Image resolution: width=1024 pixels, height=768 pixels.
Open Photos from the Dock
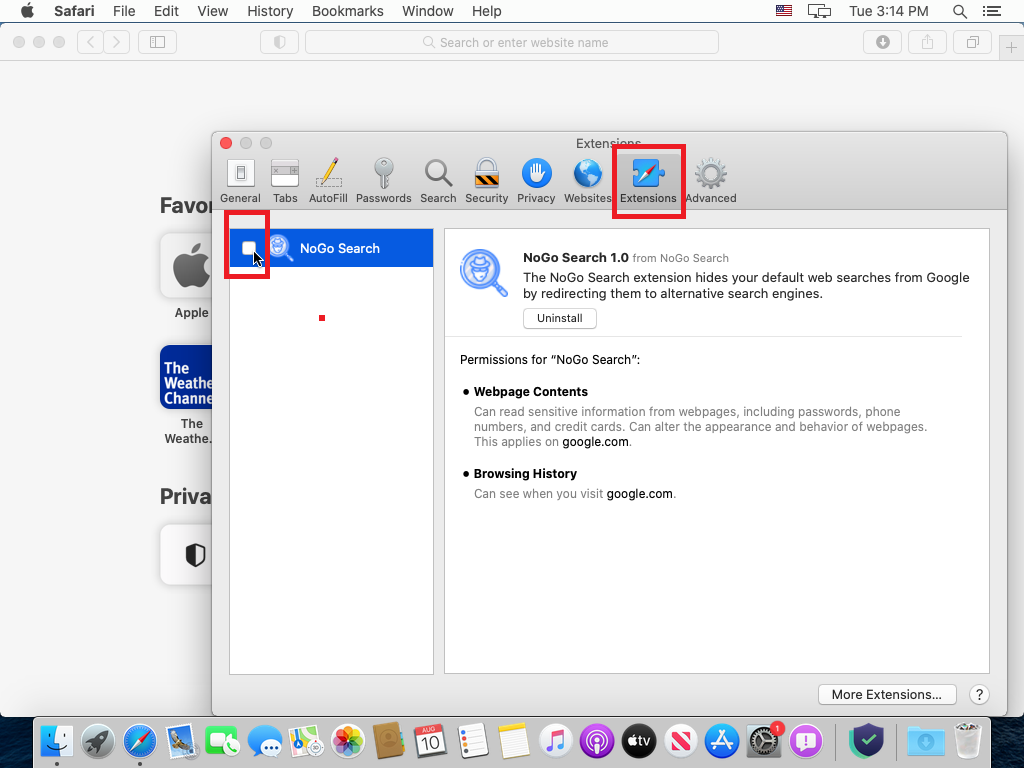tap(347, 742)
